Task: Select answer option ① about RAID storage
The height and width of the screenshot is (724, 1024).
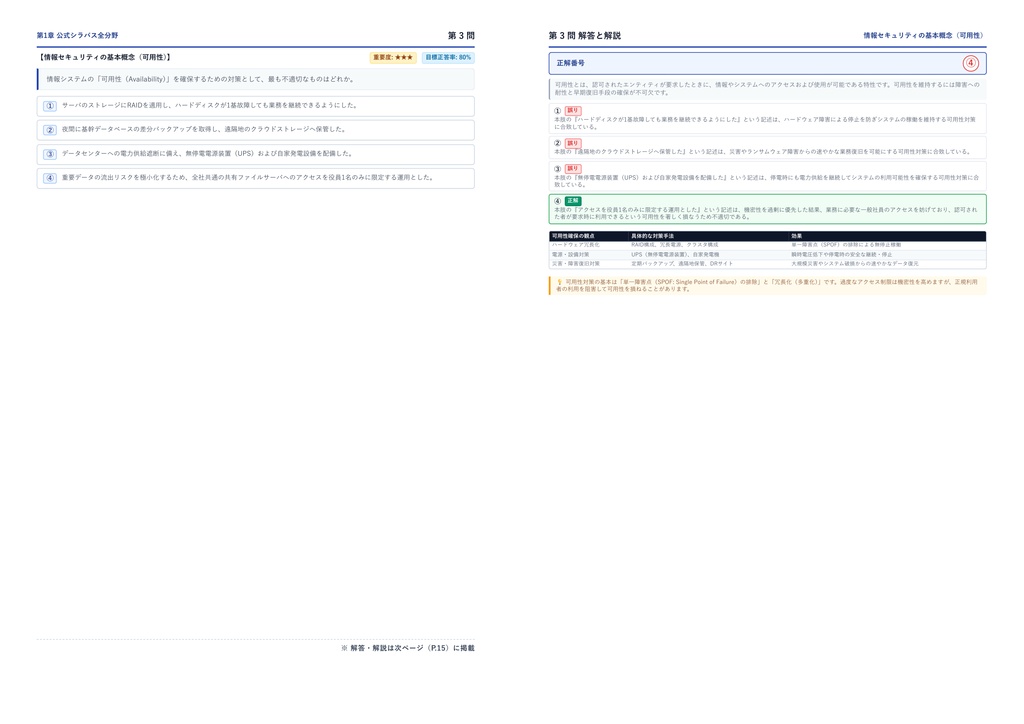Action: tap(255, 106)
